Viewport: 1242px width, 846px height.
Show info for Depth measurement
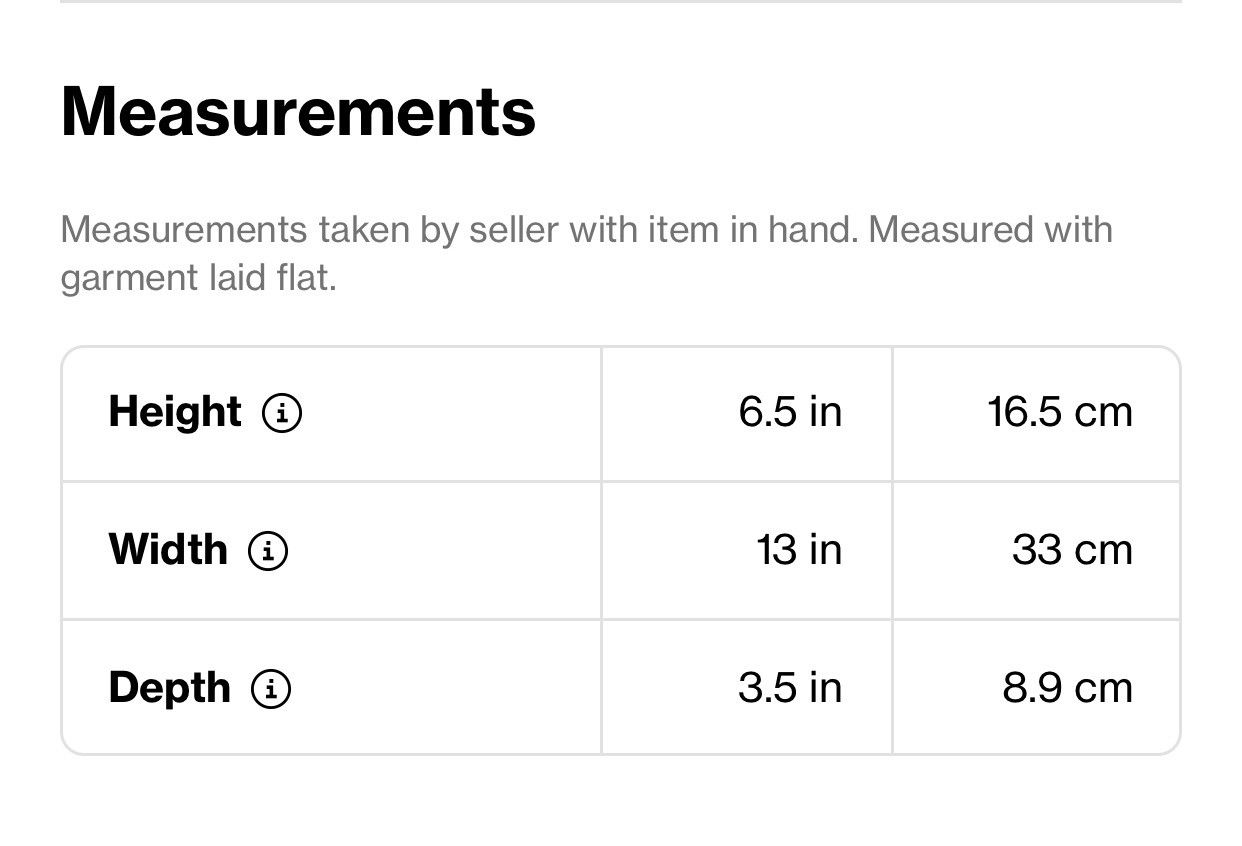271,688
